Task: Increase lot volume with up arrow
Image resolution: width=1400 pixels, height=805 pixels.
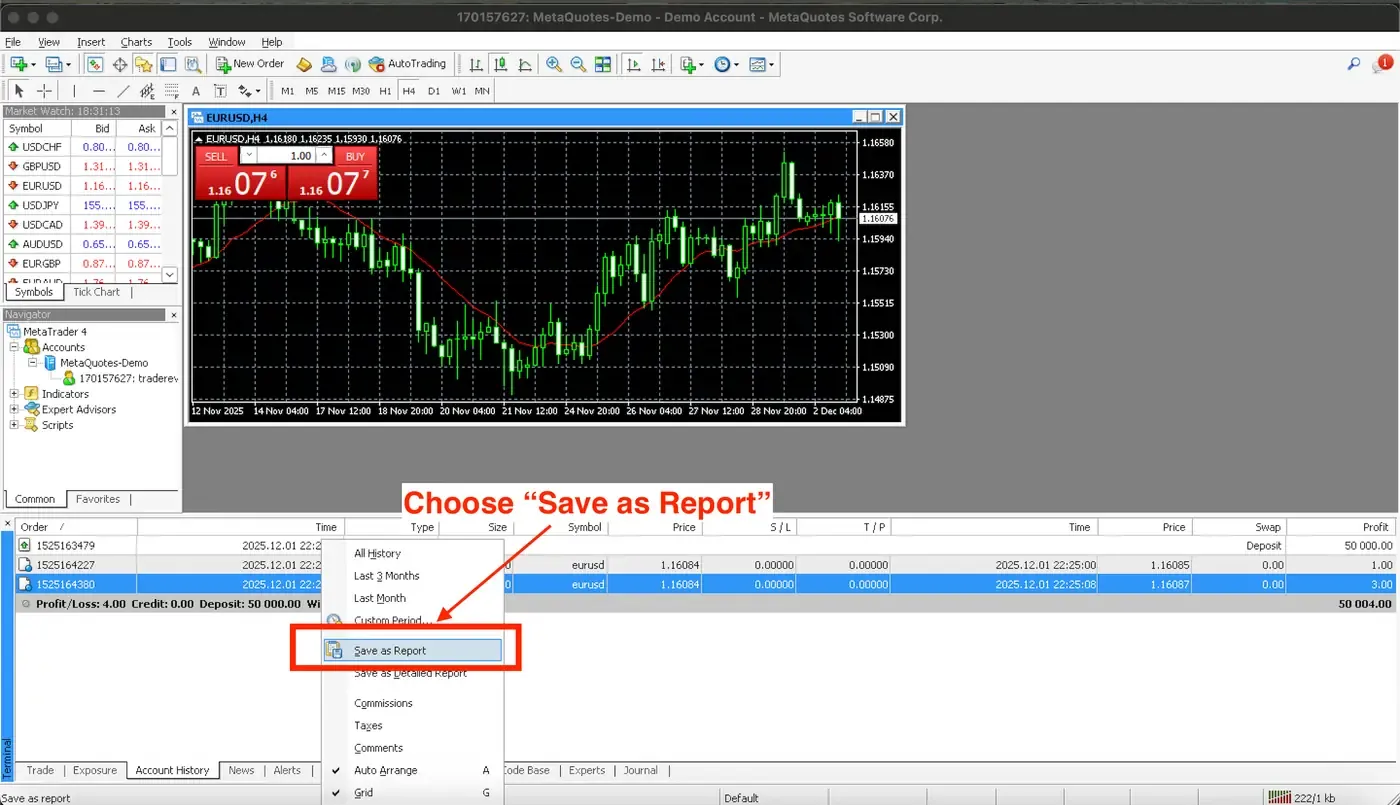Action: [324, 156]
